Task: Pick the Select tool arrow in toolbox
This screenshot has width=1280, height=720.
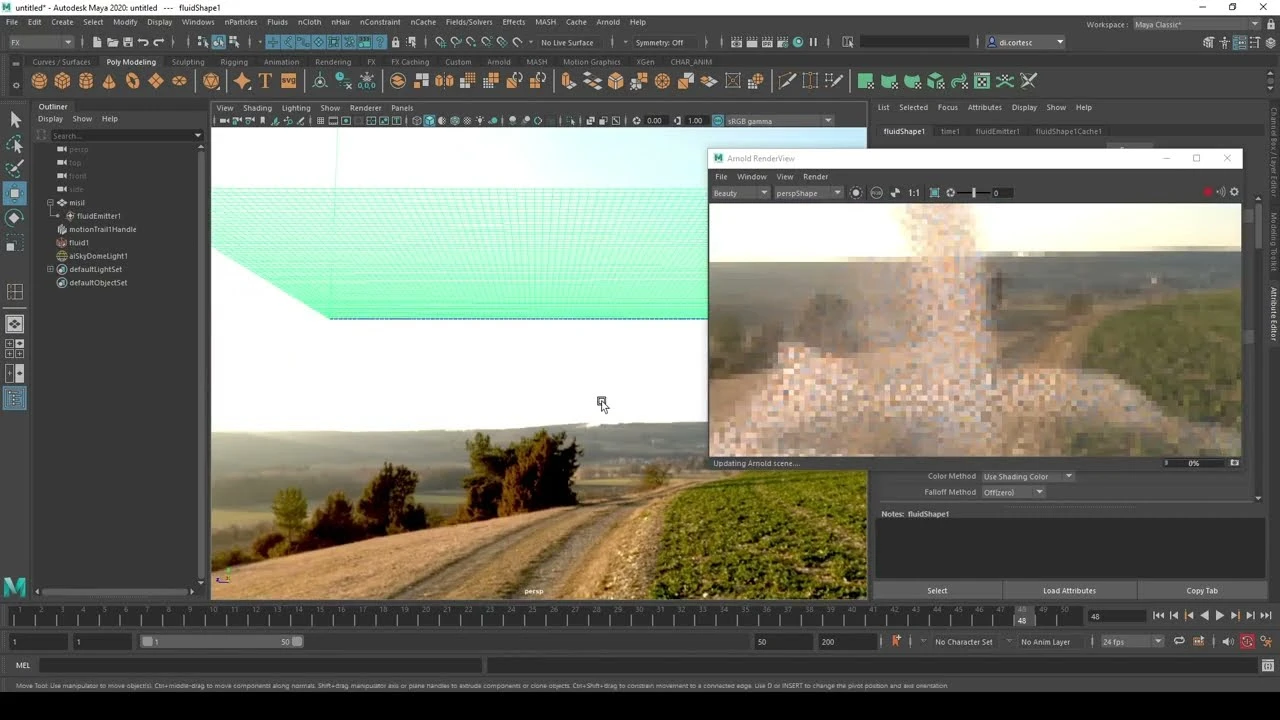Action: [x=15, y=120]
